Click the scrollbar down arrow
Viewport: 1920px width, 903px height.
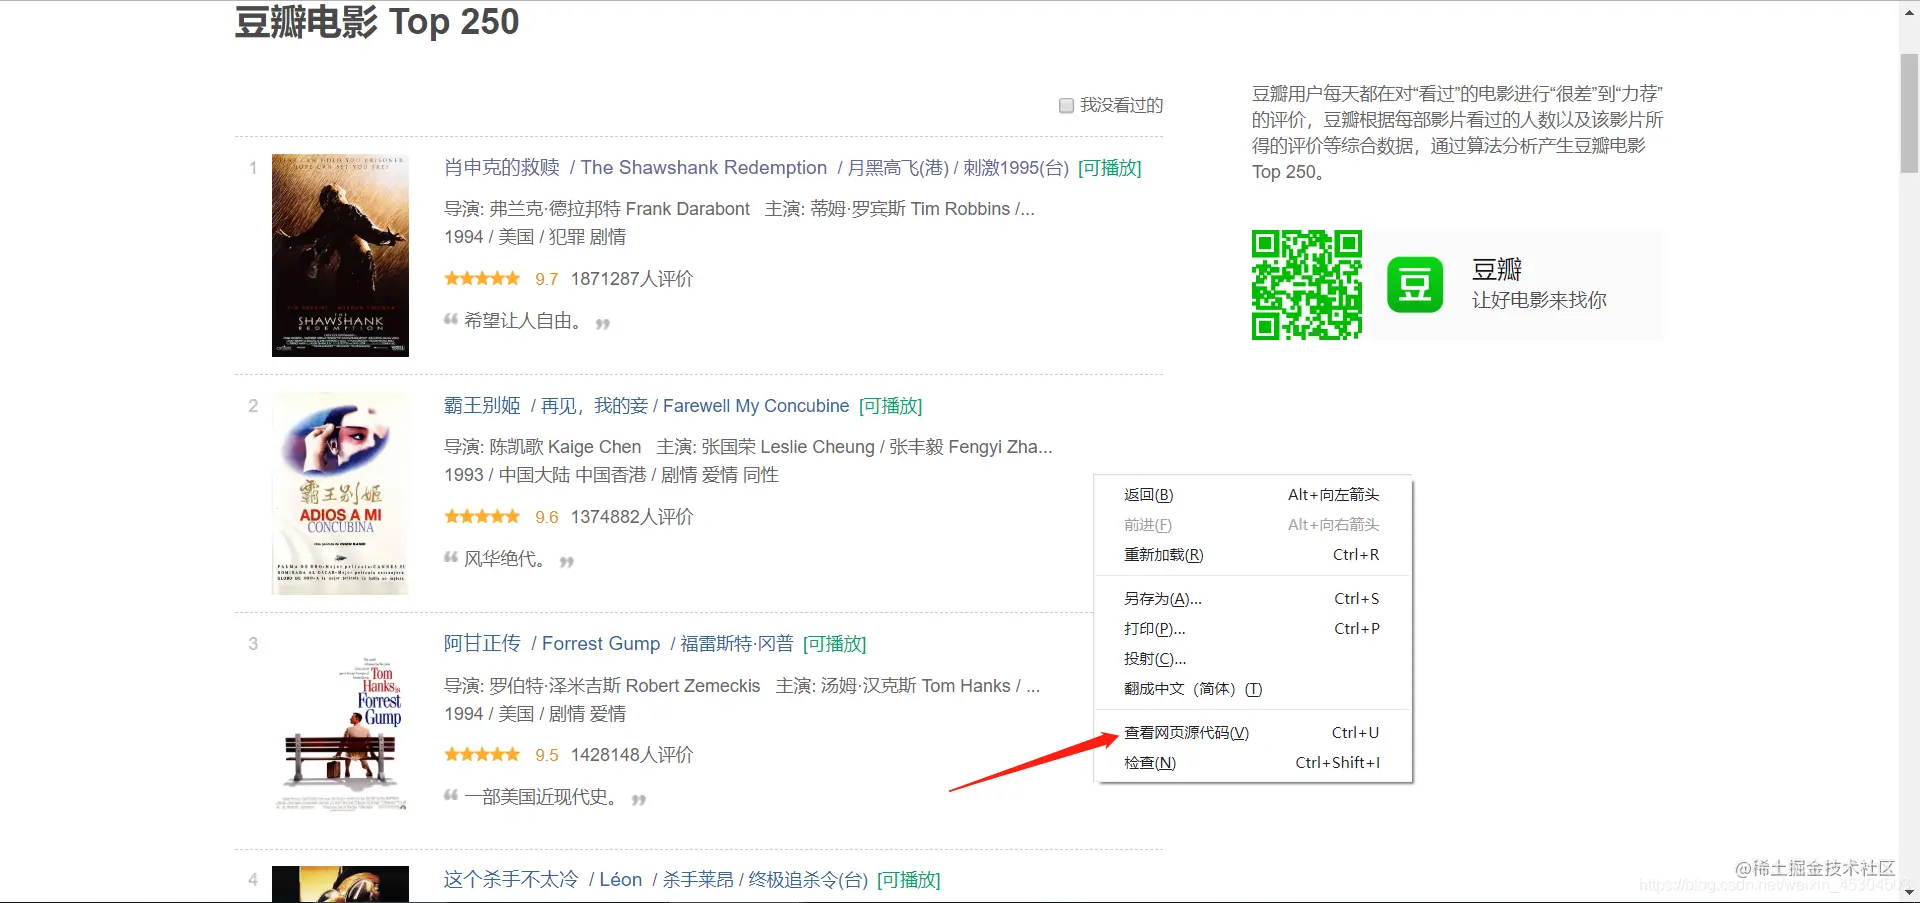point(1909,892)
